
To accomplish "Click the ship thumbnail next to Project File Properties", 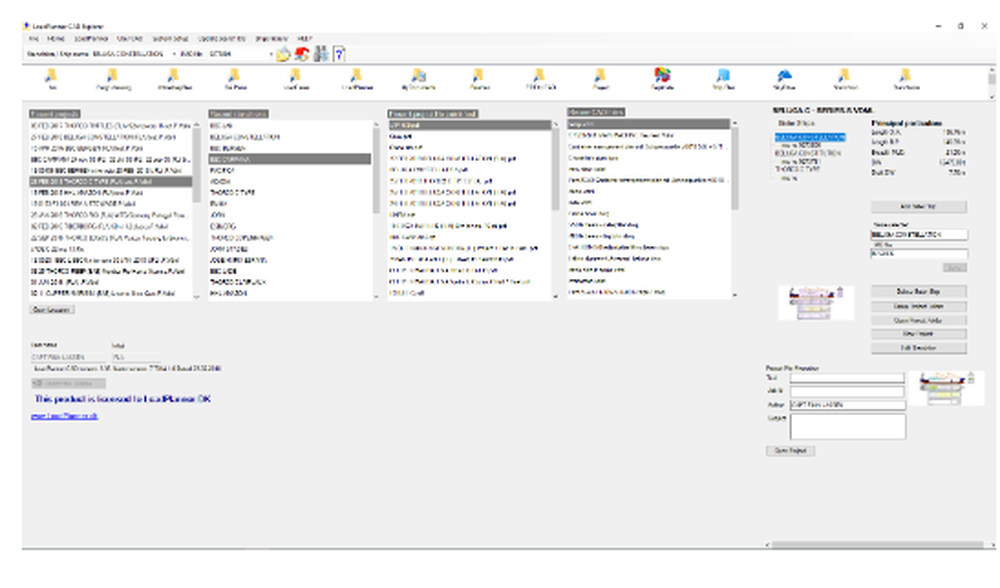I will tap(946, 388).
